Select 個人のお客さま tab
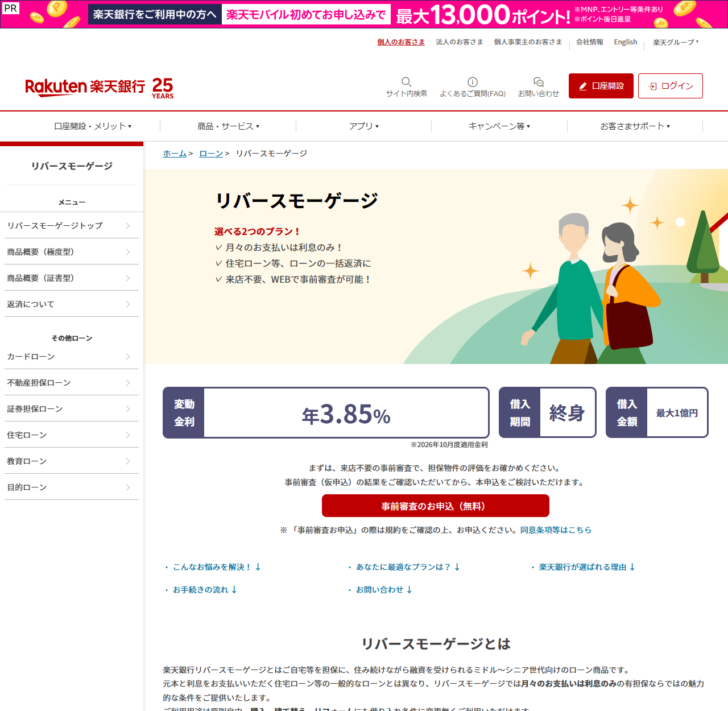Viewport: 728px width, 711px height. 401,42
